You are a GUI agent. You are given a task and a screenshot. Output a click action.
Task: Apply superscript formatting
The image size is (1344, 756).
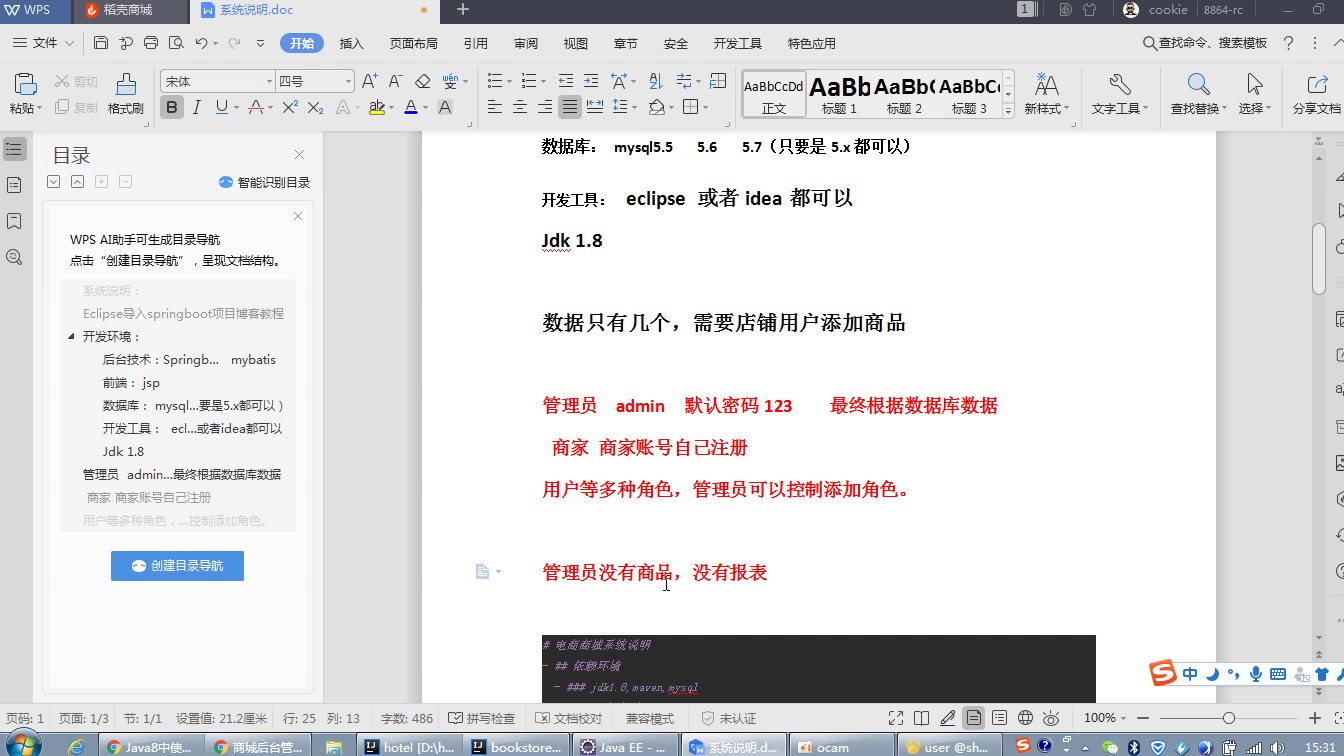[x=290, y=107]
